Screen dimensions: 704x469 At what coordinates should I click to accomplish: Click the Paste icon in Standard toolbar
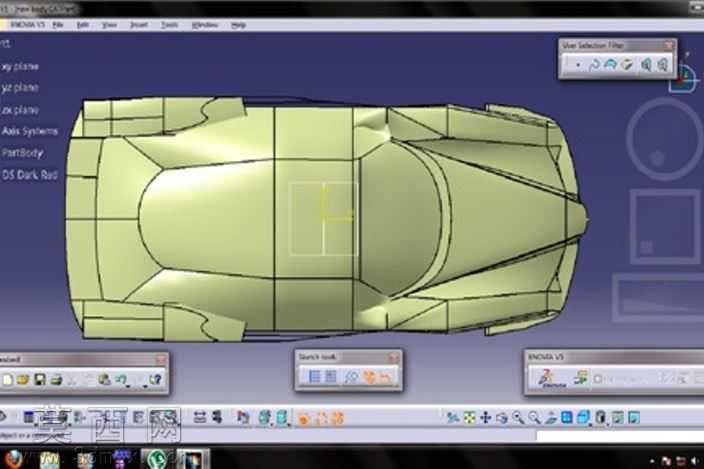(x=104, y=380)
